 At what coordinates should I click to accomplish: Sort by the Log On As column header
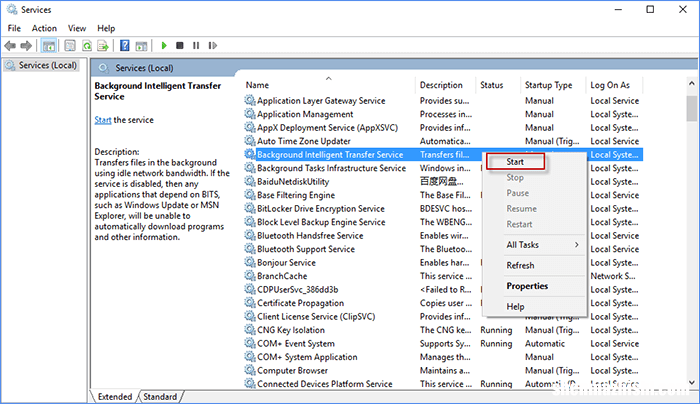tap(614, 85)
